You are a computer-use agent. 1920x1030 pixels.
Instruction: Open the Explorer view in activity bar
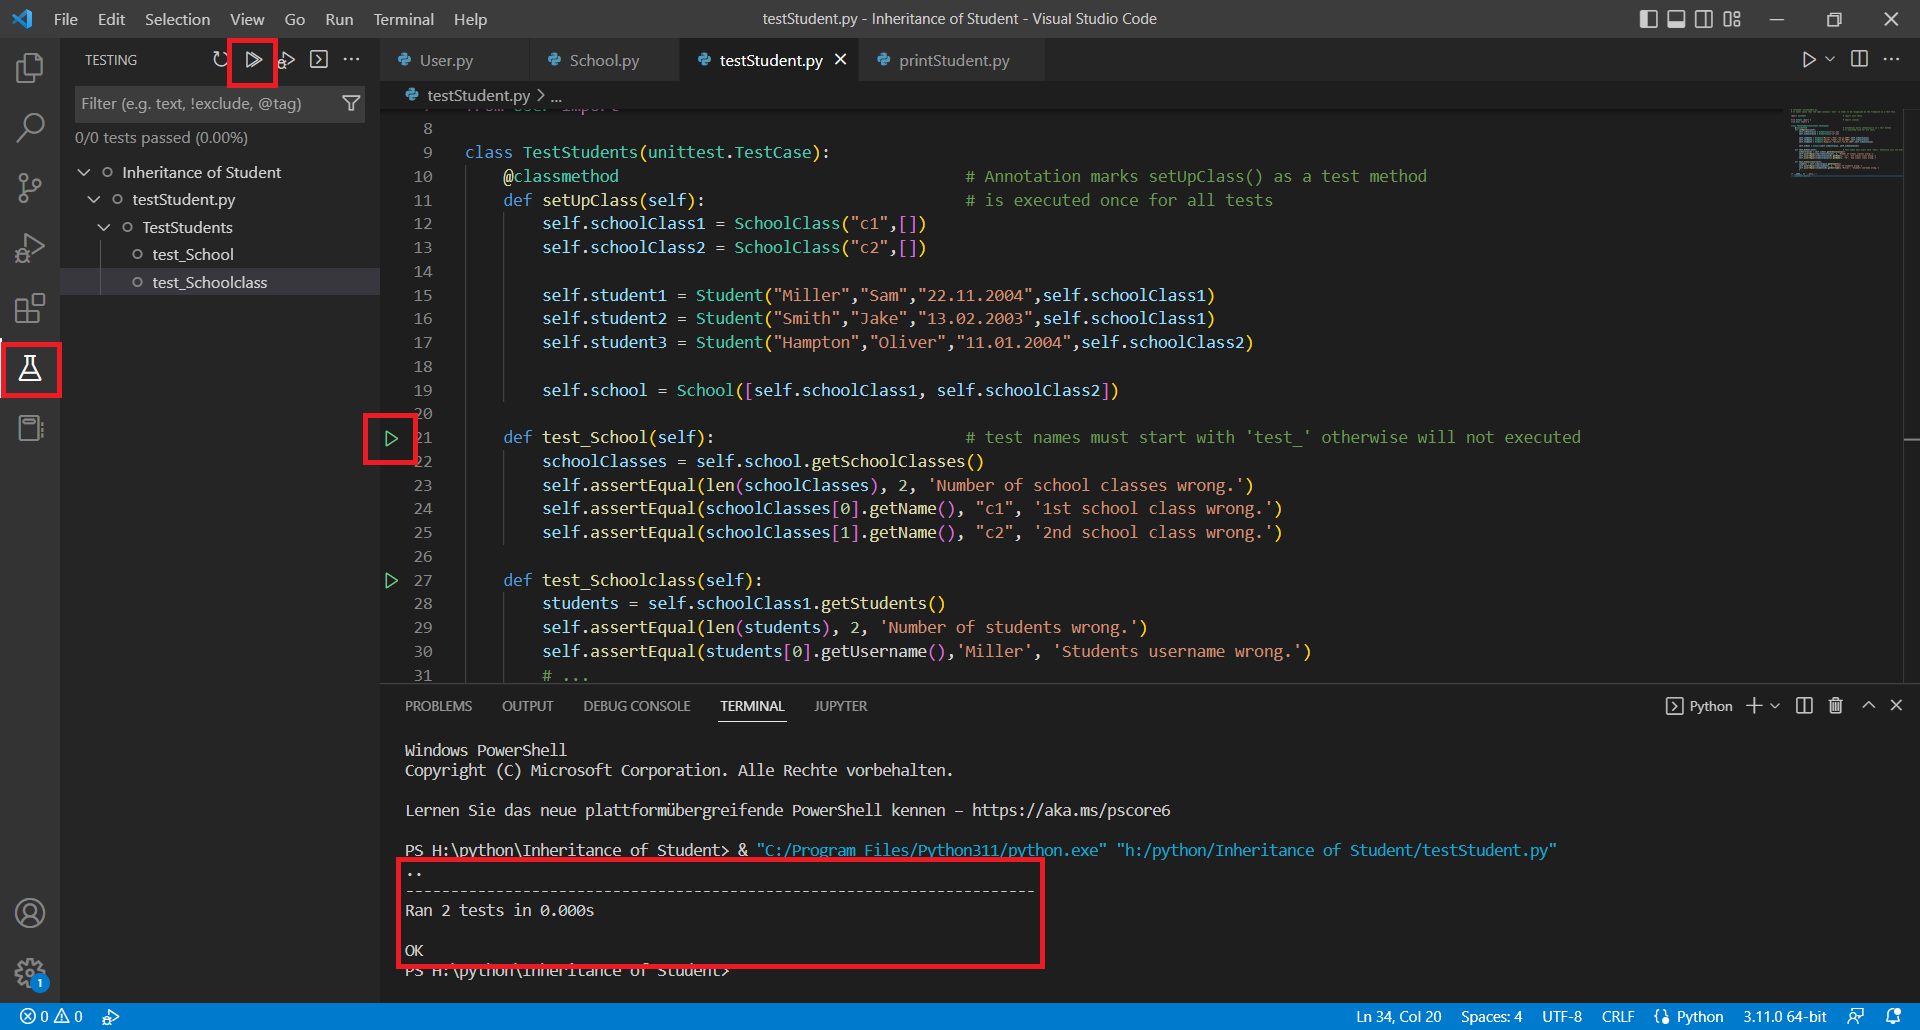tap(30, 68)
